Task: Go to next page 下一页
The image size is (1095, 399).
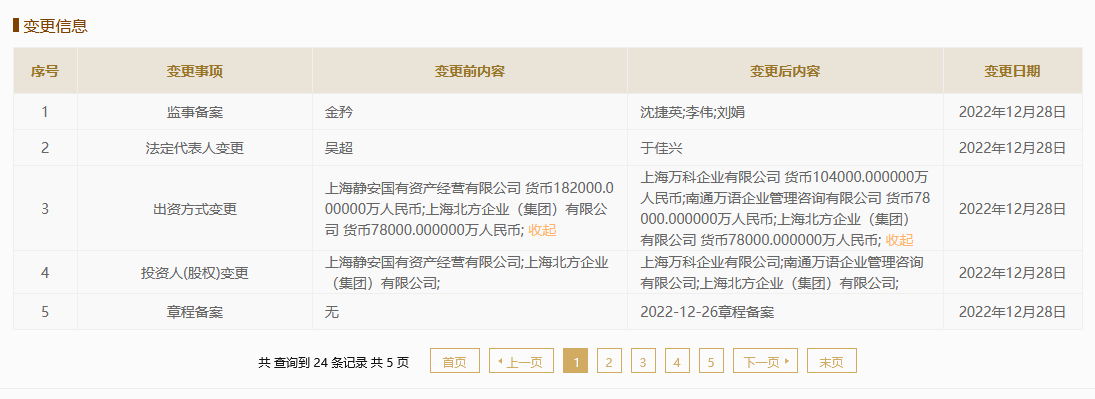Action: [765, 361]
